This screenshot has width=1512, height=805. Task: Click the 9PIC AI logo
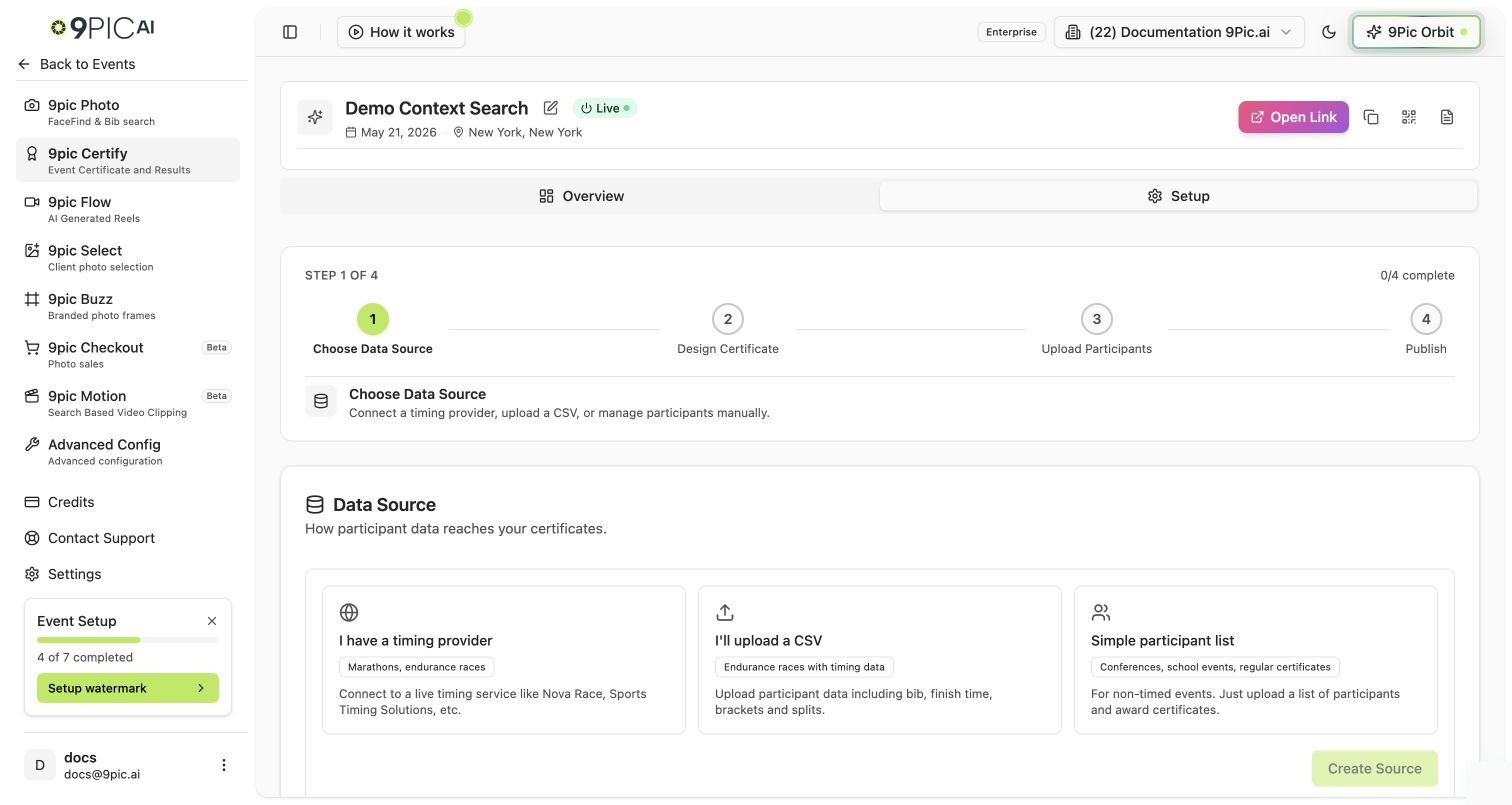click(x=103, y=27)
